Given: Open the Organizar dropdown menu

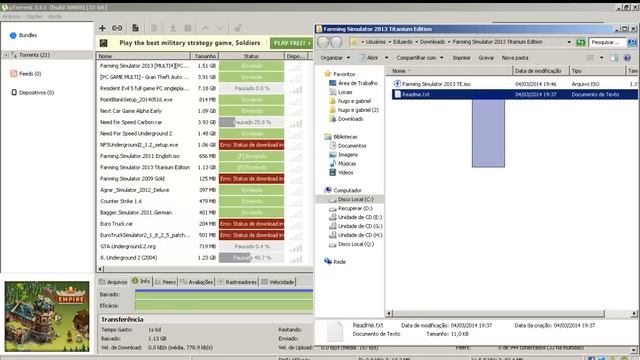Looking at the screenshot, I should click(x=335, y=58).
